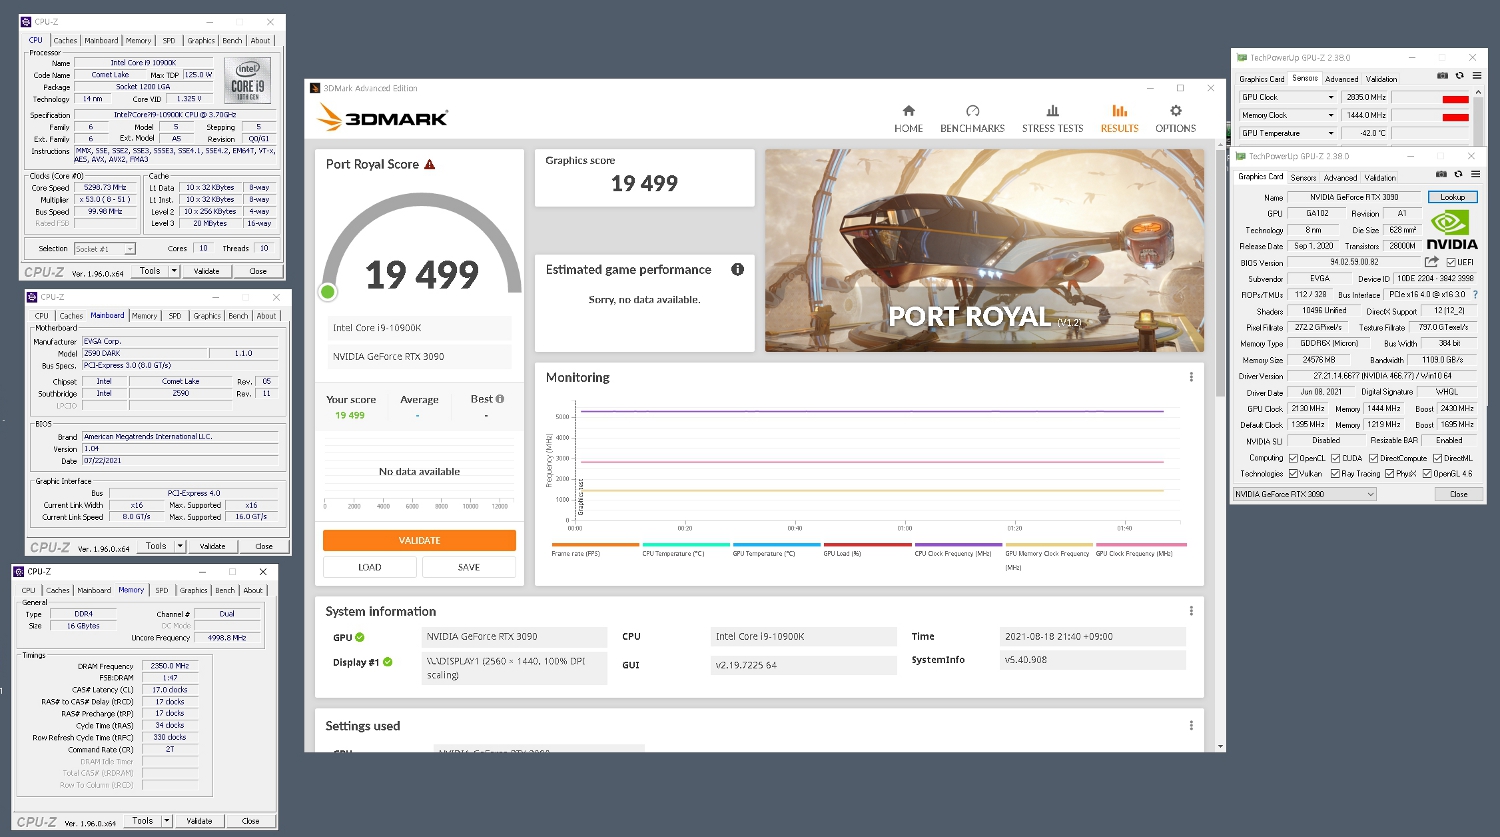The height and width of the screenshot is (837, 1500).
Task: Click the 3DMark vertical scrollbar down arrow
Action: [1220, 746]
